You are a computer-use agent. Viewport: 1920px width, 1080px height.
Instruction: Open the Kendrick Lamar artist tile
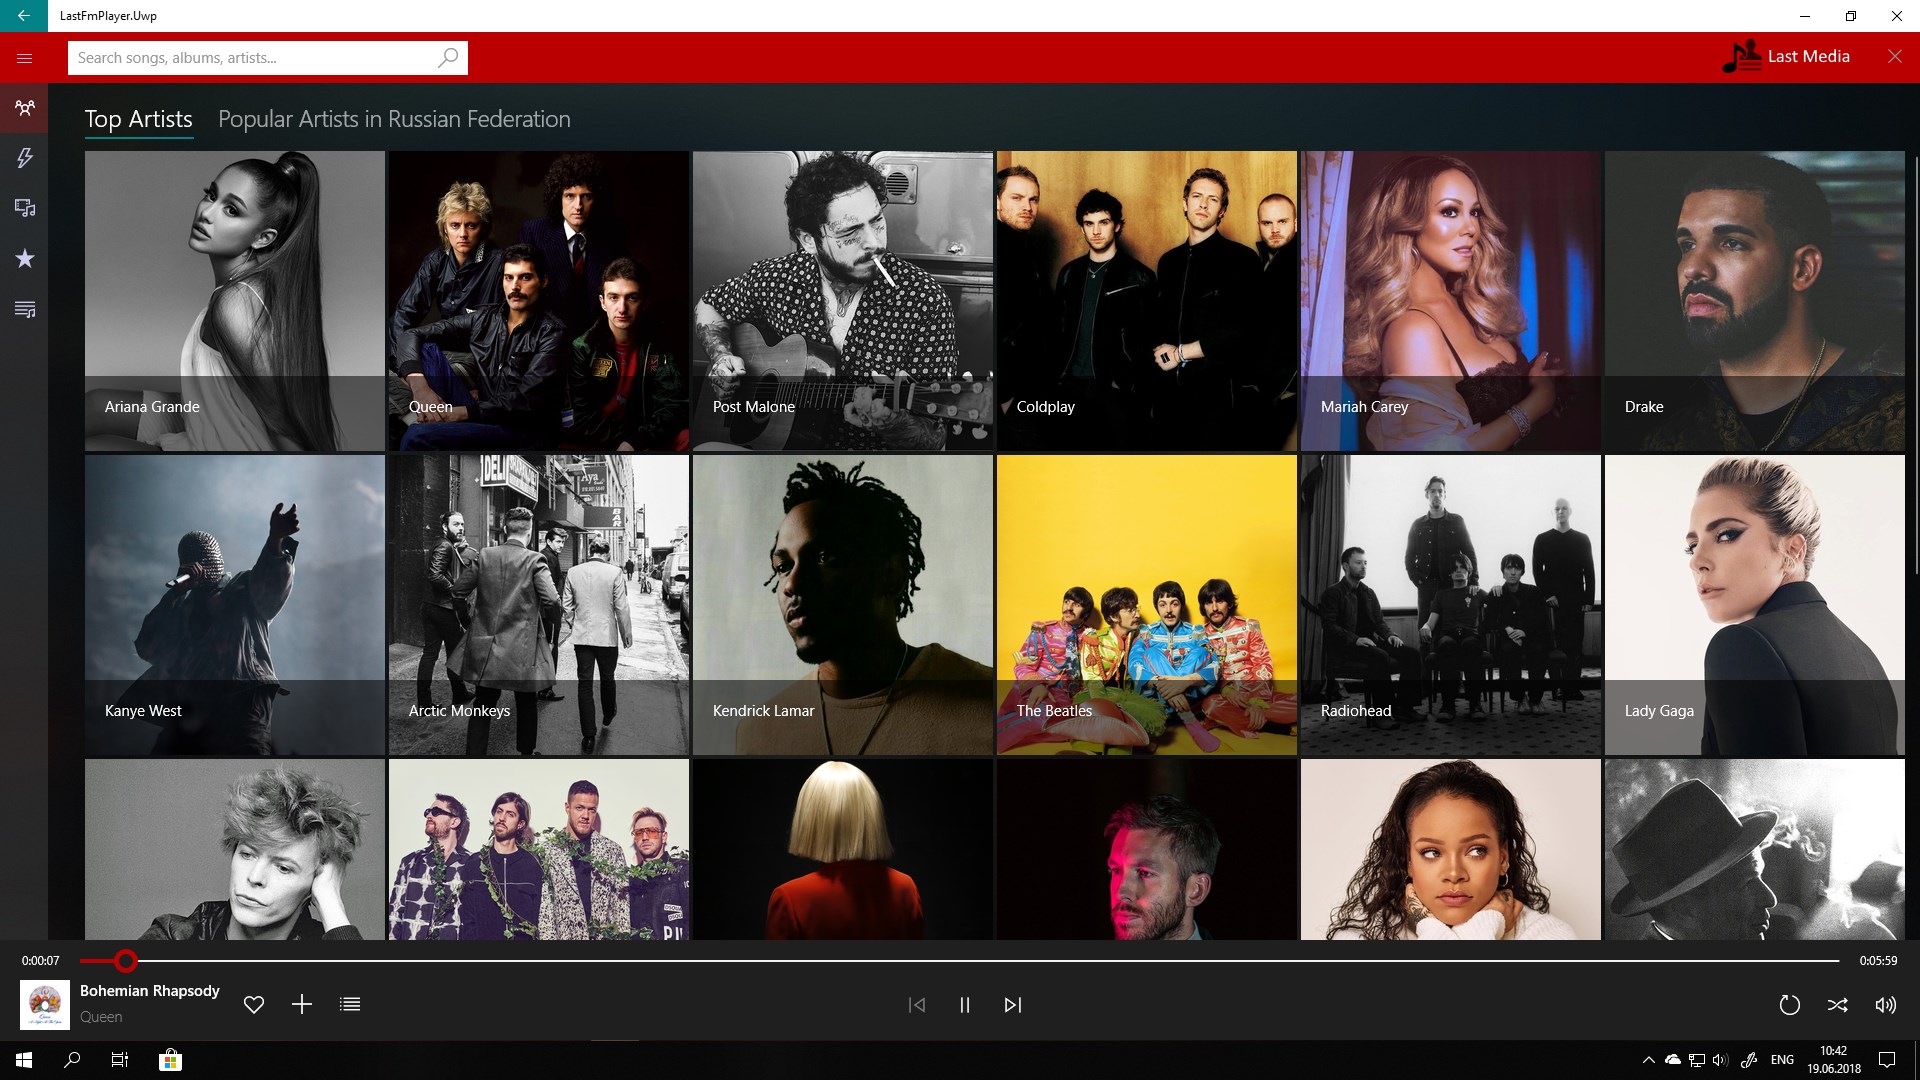click(x=843, y=605)
